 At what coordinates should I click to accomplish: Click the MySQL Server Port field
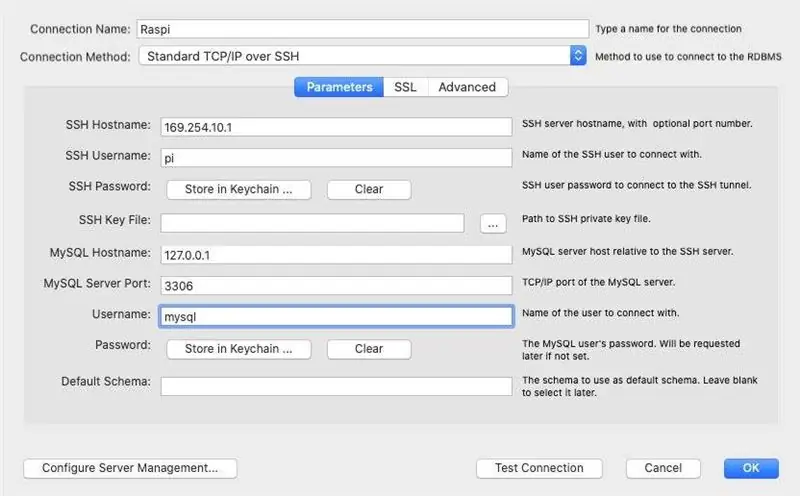click(336, 285)
